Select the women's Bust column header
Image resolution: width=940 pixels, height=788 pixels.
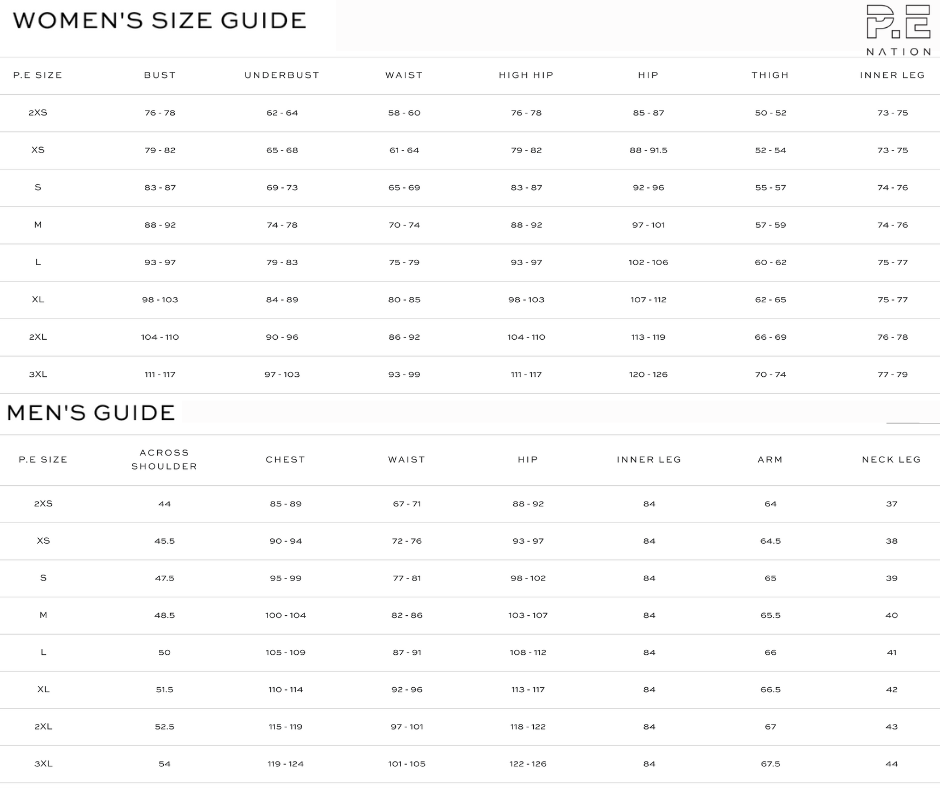click(160, 76)
